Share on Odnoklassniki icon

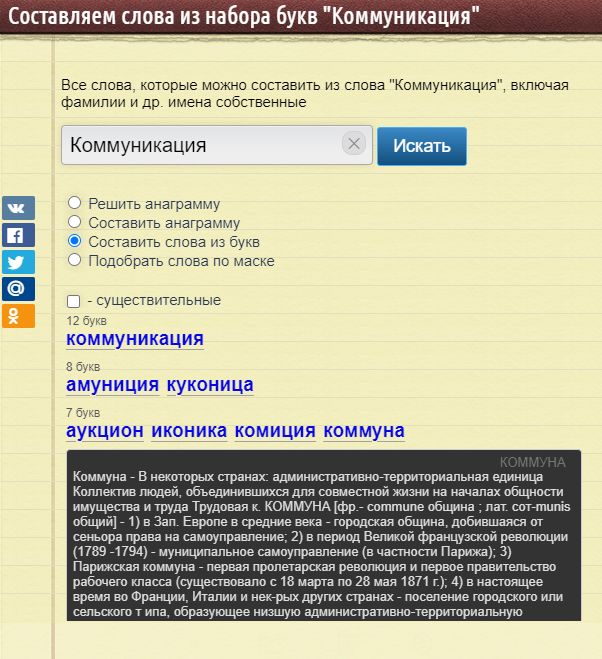pos(17,316)
